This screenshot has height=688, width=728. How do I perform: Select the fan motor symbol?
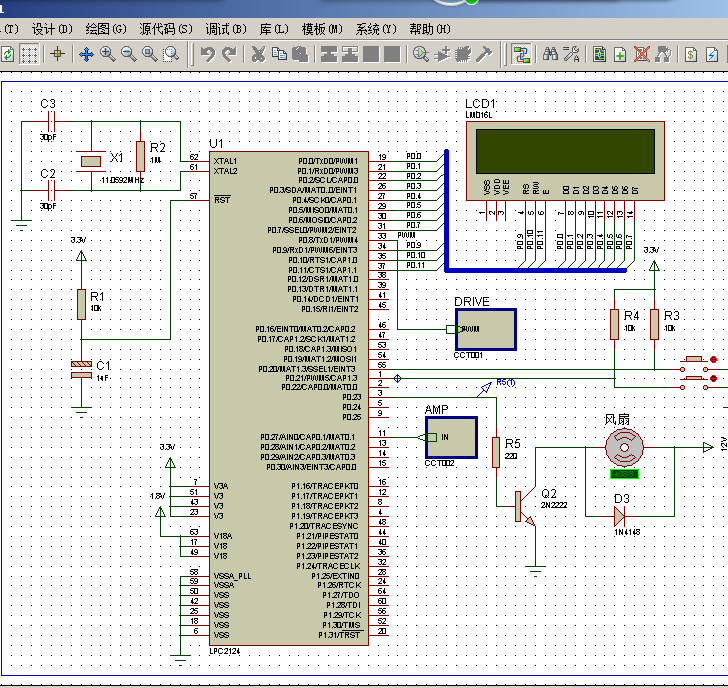(624, 448)
